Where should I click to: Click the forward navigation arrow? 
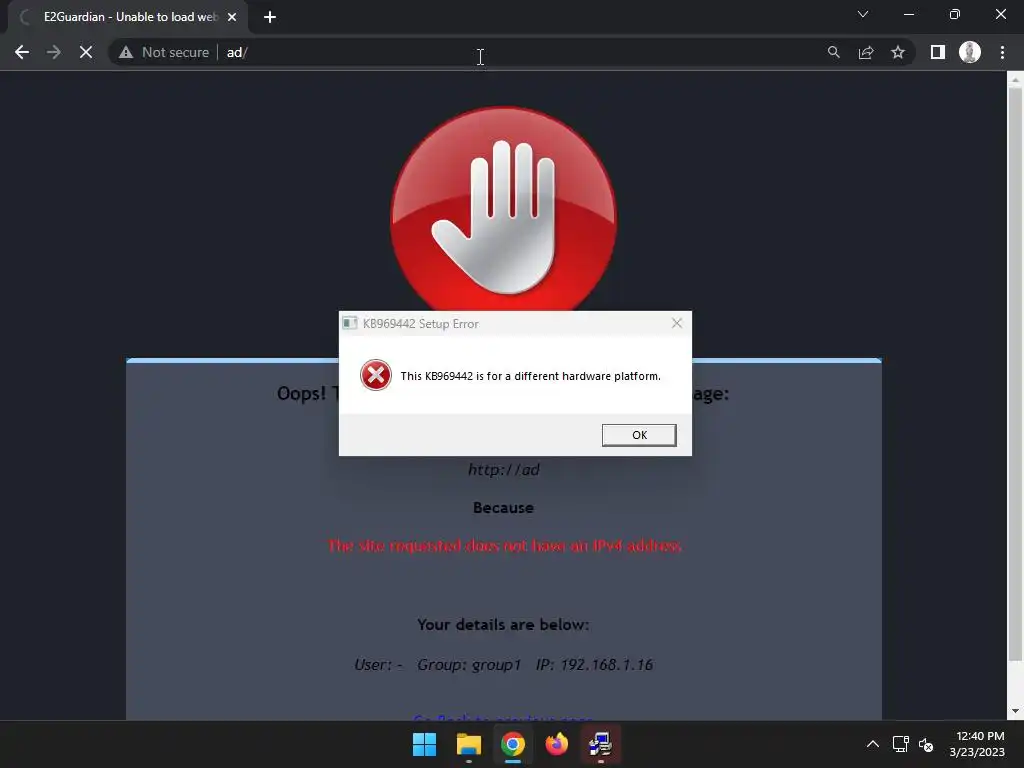pyautogui.click(x=54, y=52)
